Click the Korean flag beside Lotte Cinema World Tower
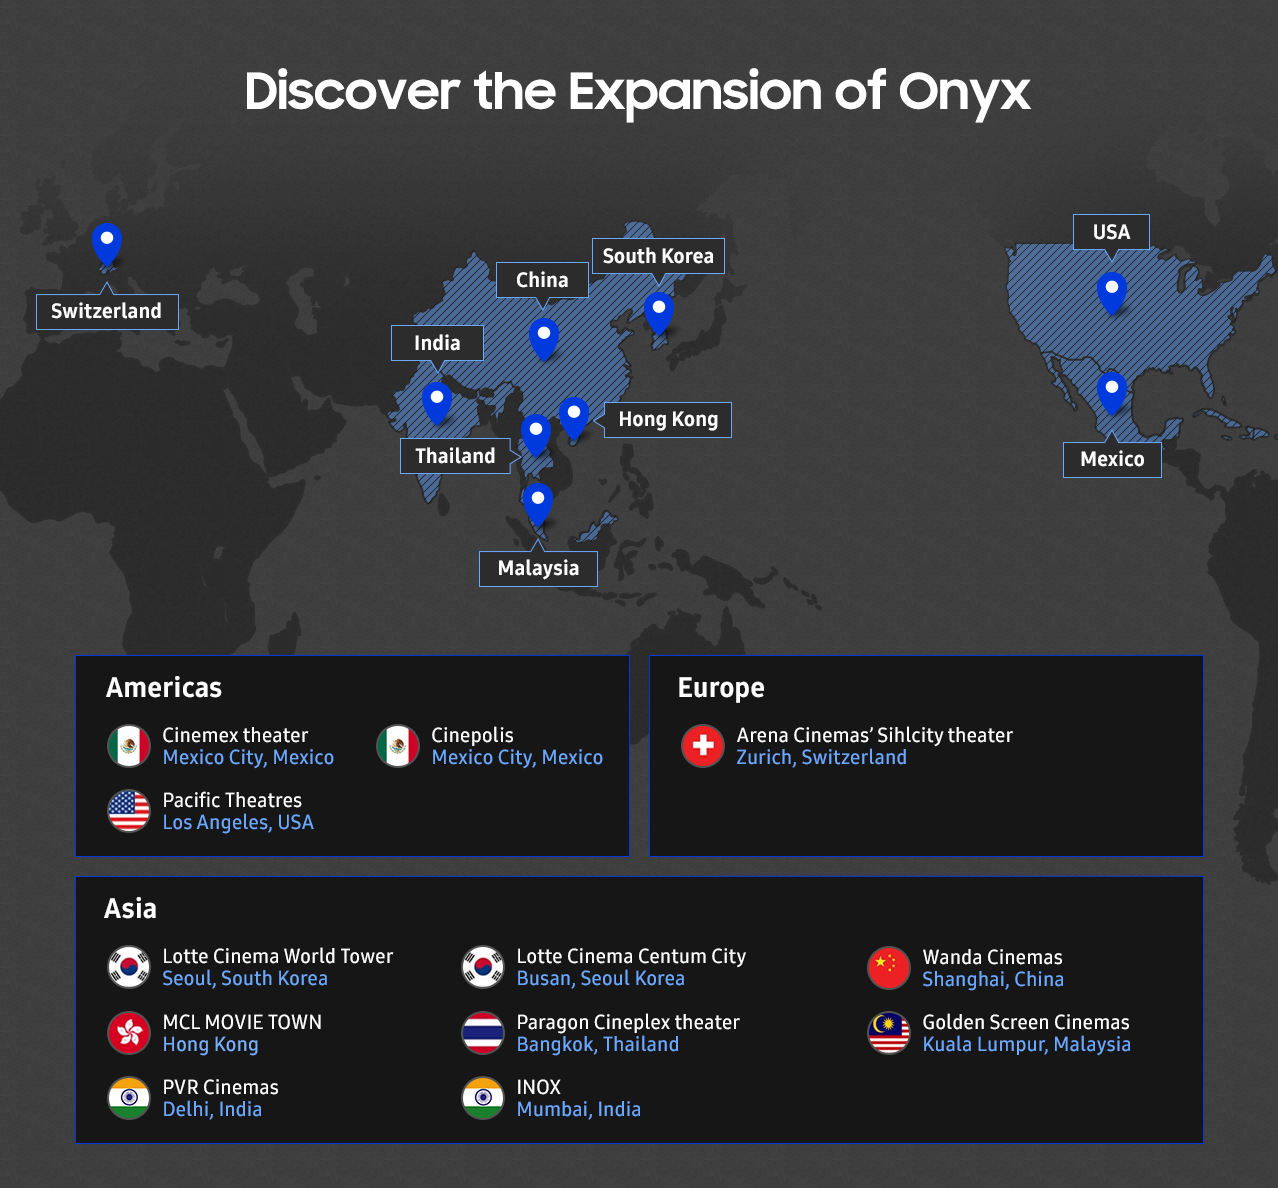Viewport: 1278px width, 1188px height. pyautogui.click(x=129, y=967)
